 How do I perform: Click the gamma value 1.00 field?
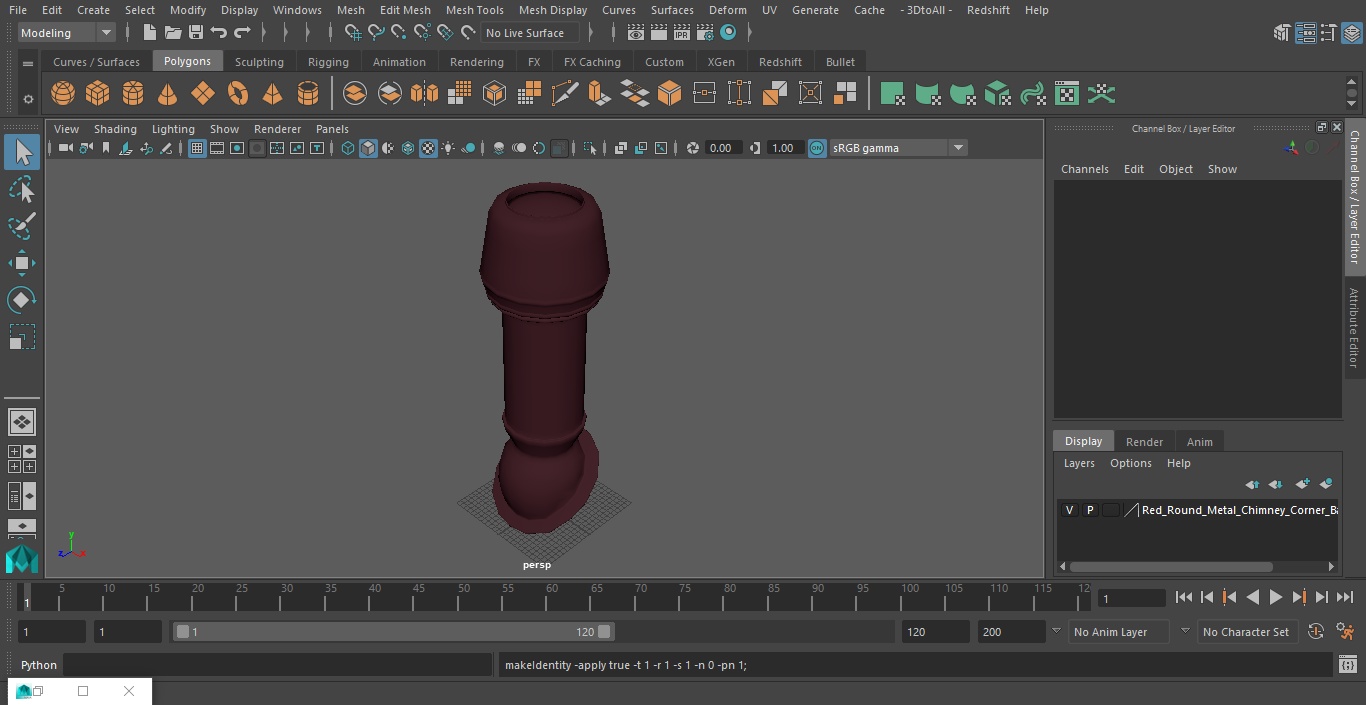point(783,148)
